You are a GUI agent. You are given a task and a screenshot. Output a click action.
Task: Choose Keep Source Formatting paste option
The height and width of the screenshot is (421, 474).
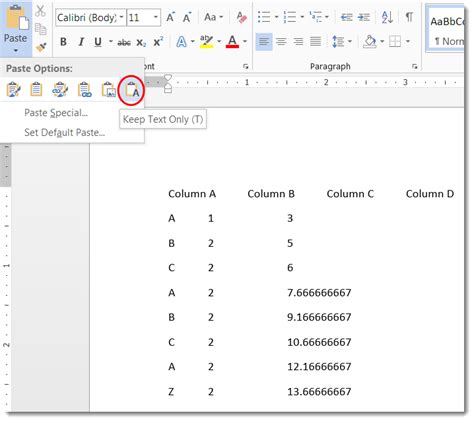click(13, 90)
